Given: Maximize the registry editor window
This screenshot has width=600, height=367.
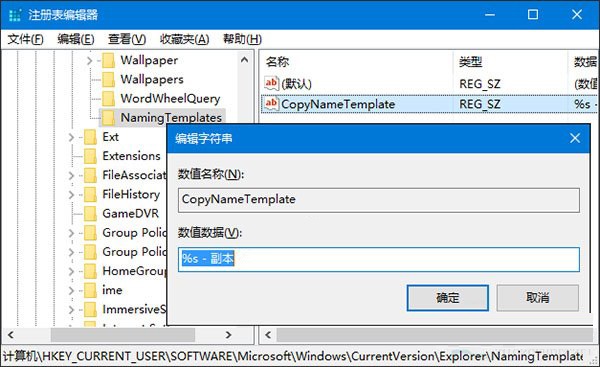Looking at the screenshot, I should (533, 15).
